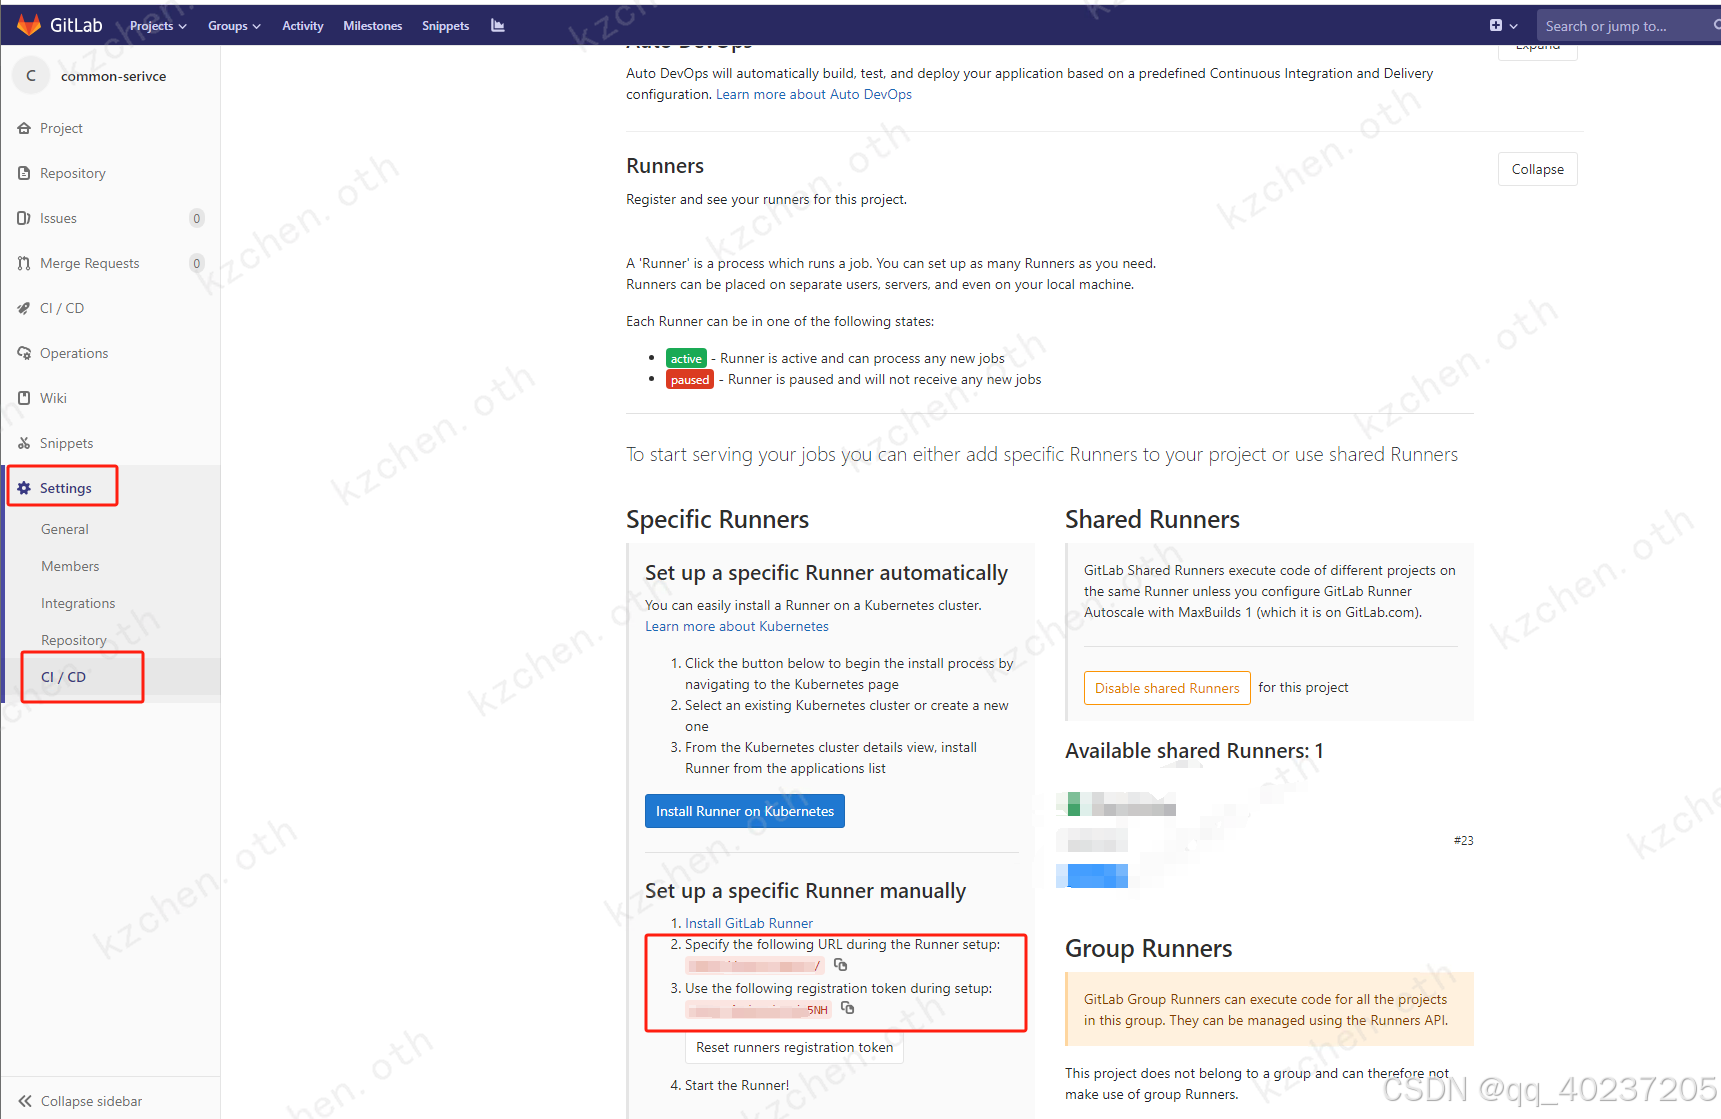This screenshot has height=1119, width=1721.
Task: Click Disable shared Runners button
Action: [x=1167, y=688]
